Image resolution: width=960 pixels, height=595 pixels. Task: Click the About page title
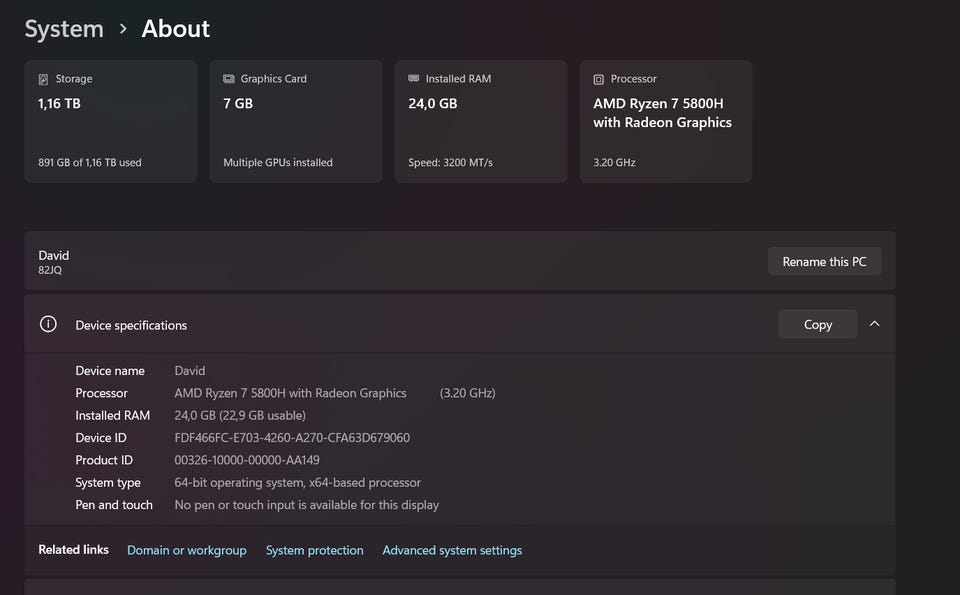point(176,29)
